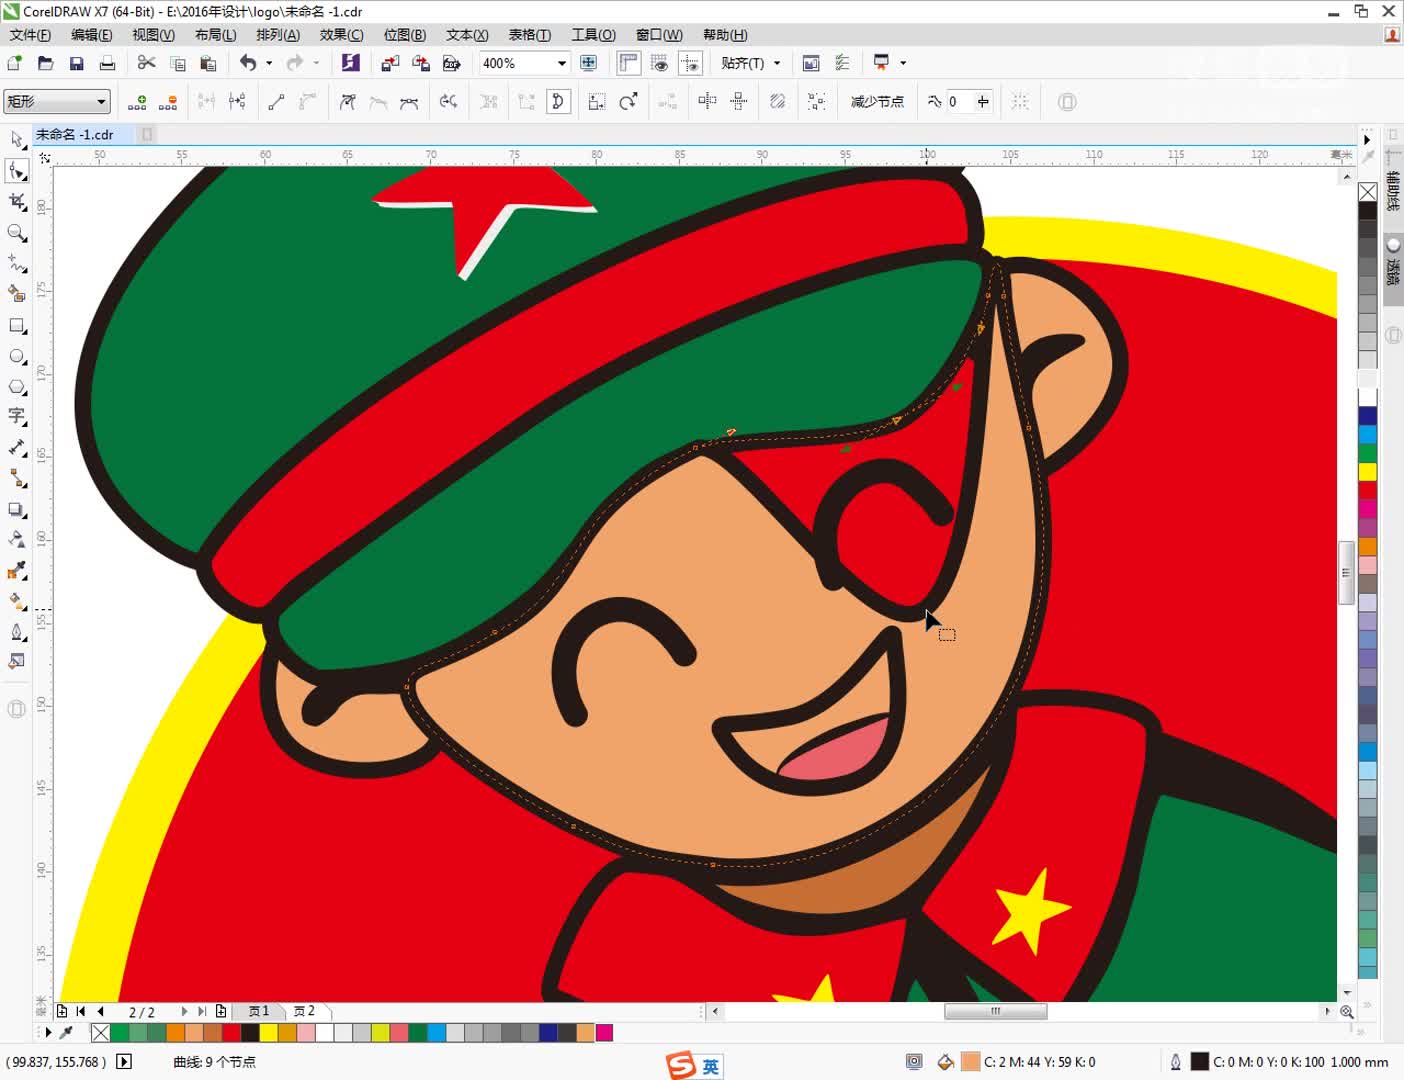This screenshot has height=1080, width=1404.
Task: Toggle show rulers button
Action: pyautogui.click(x=628, y=63)
